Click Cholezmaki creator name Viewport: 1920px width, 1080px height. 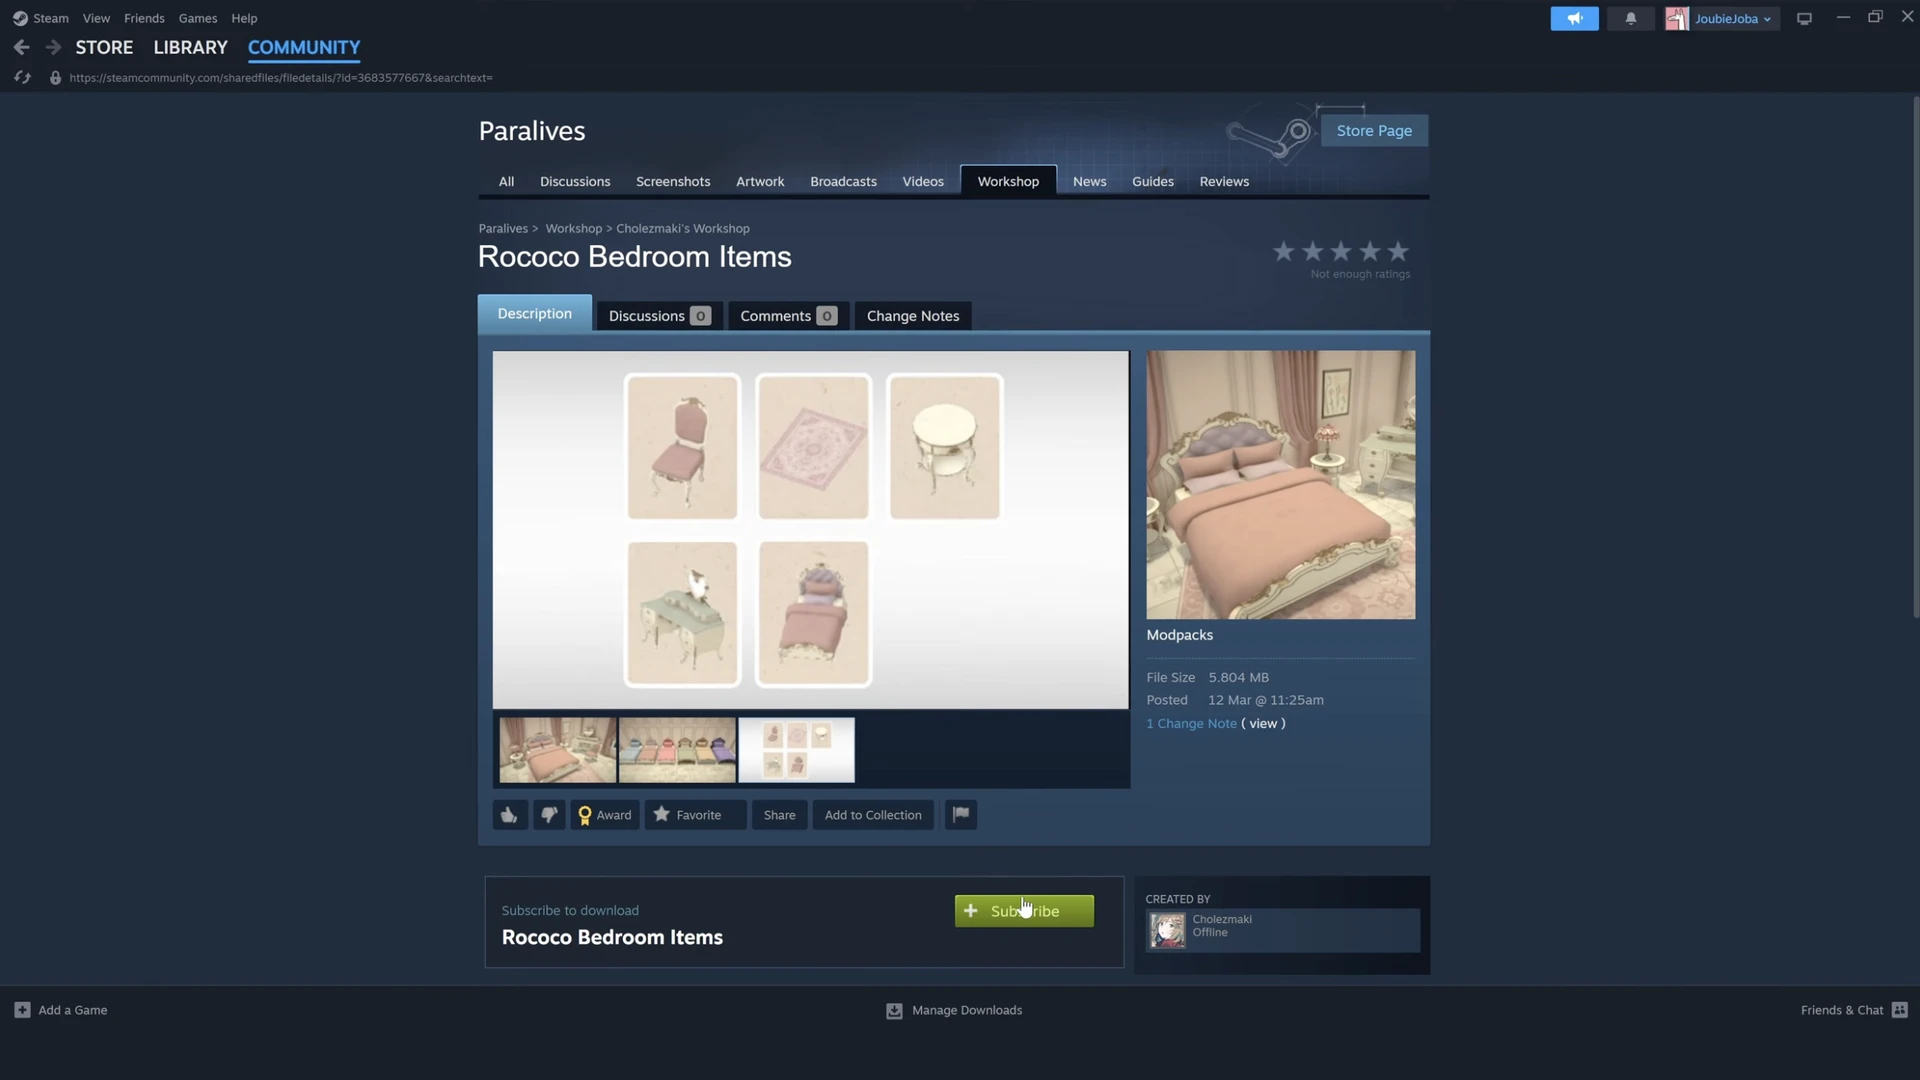coord(1221,919)
